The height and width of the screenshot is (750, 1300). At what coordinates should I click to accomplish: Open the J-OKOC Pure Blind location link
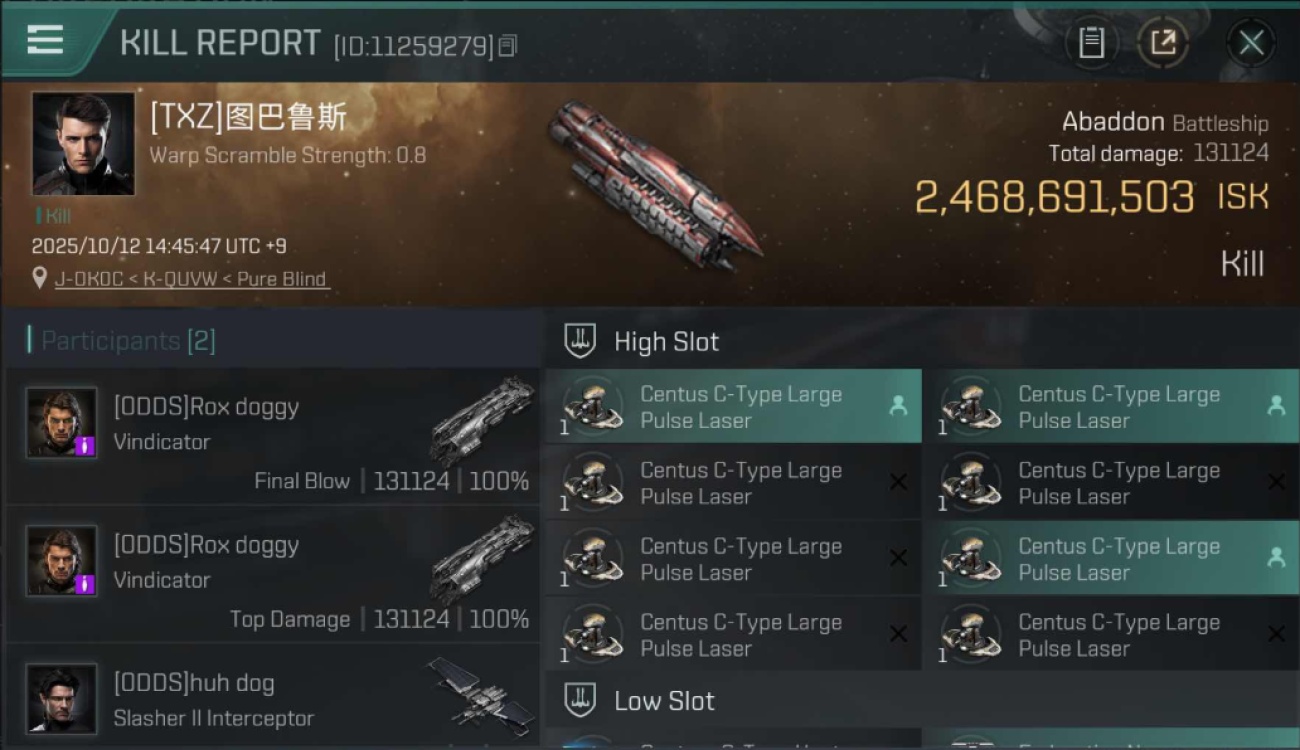(190, 279)
